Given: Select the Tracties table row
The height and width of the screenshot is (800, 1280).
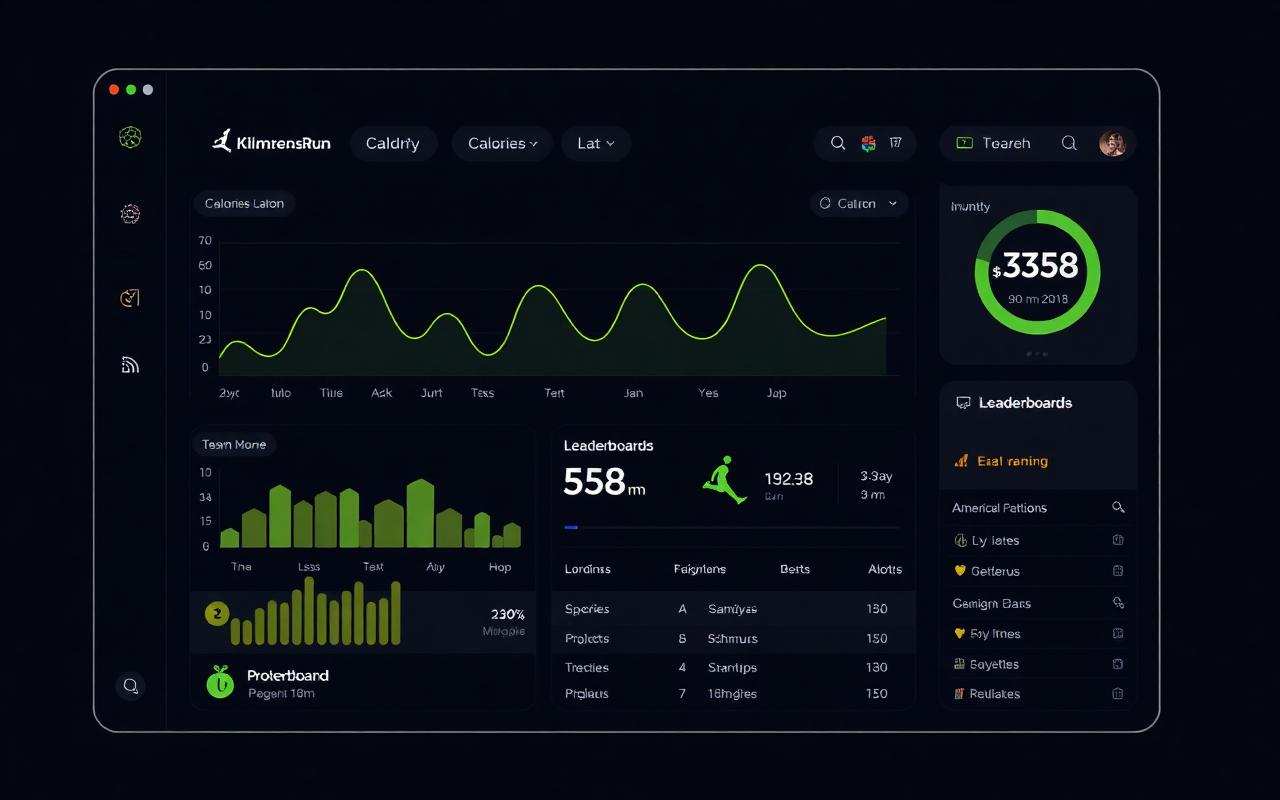Looking at the screenshot, I should pos(733,667).
